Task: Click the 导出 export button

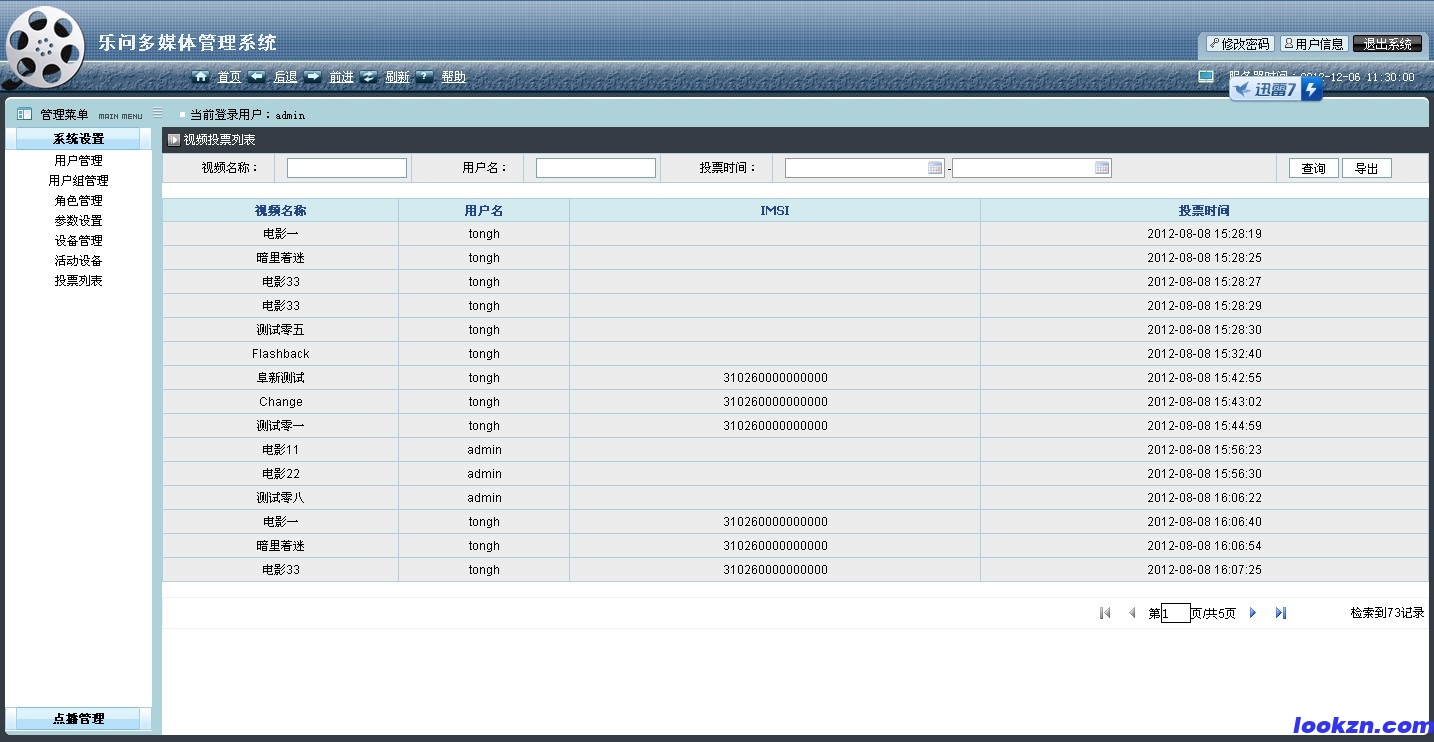Action: 1366,169
